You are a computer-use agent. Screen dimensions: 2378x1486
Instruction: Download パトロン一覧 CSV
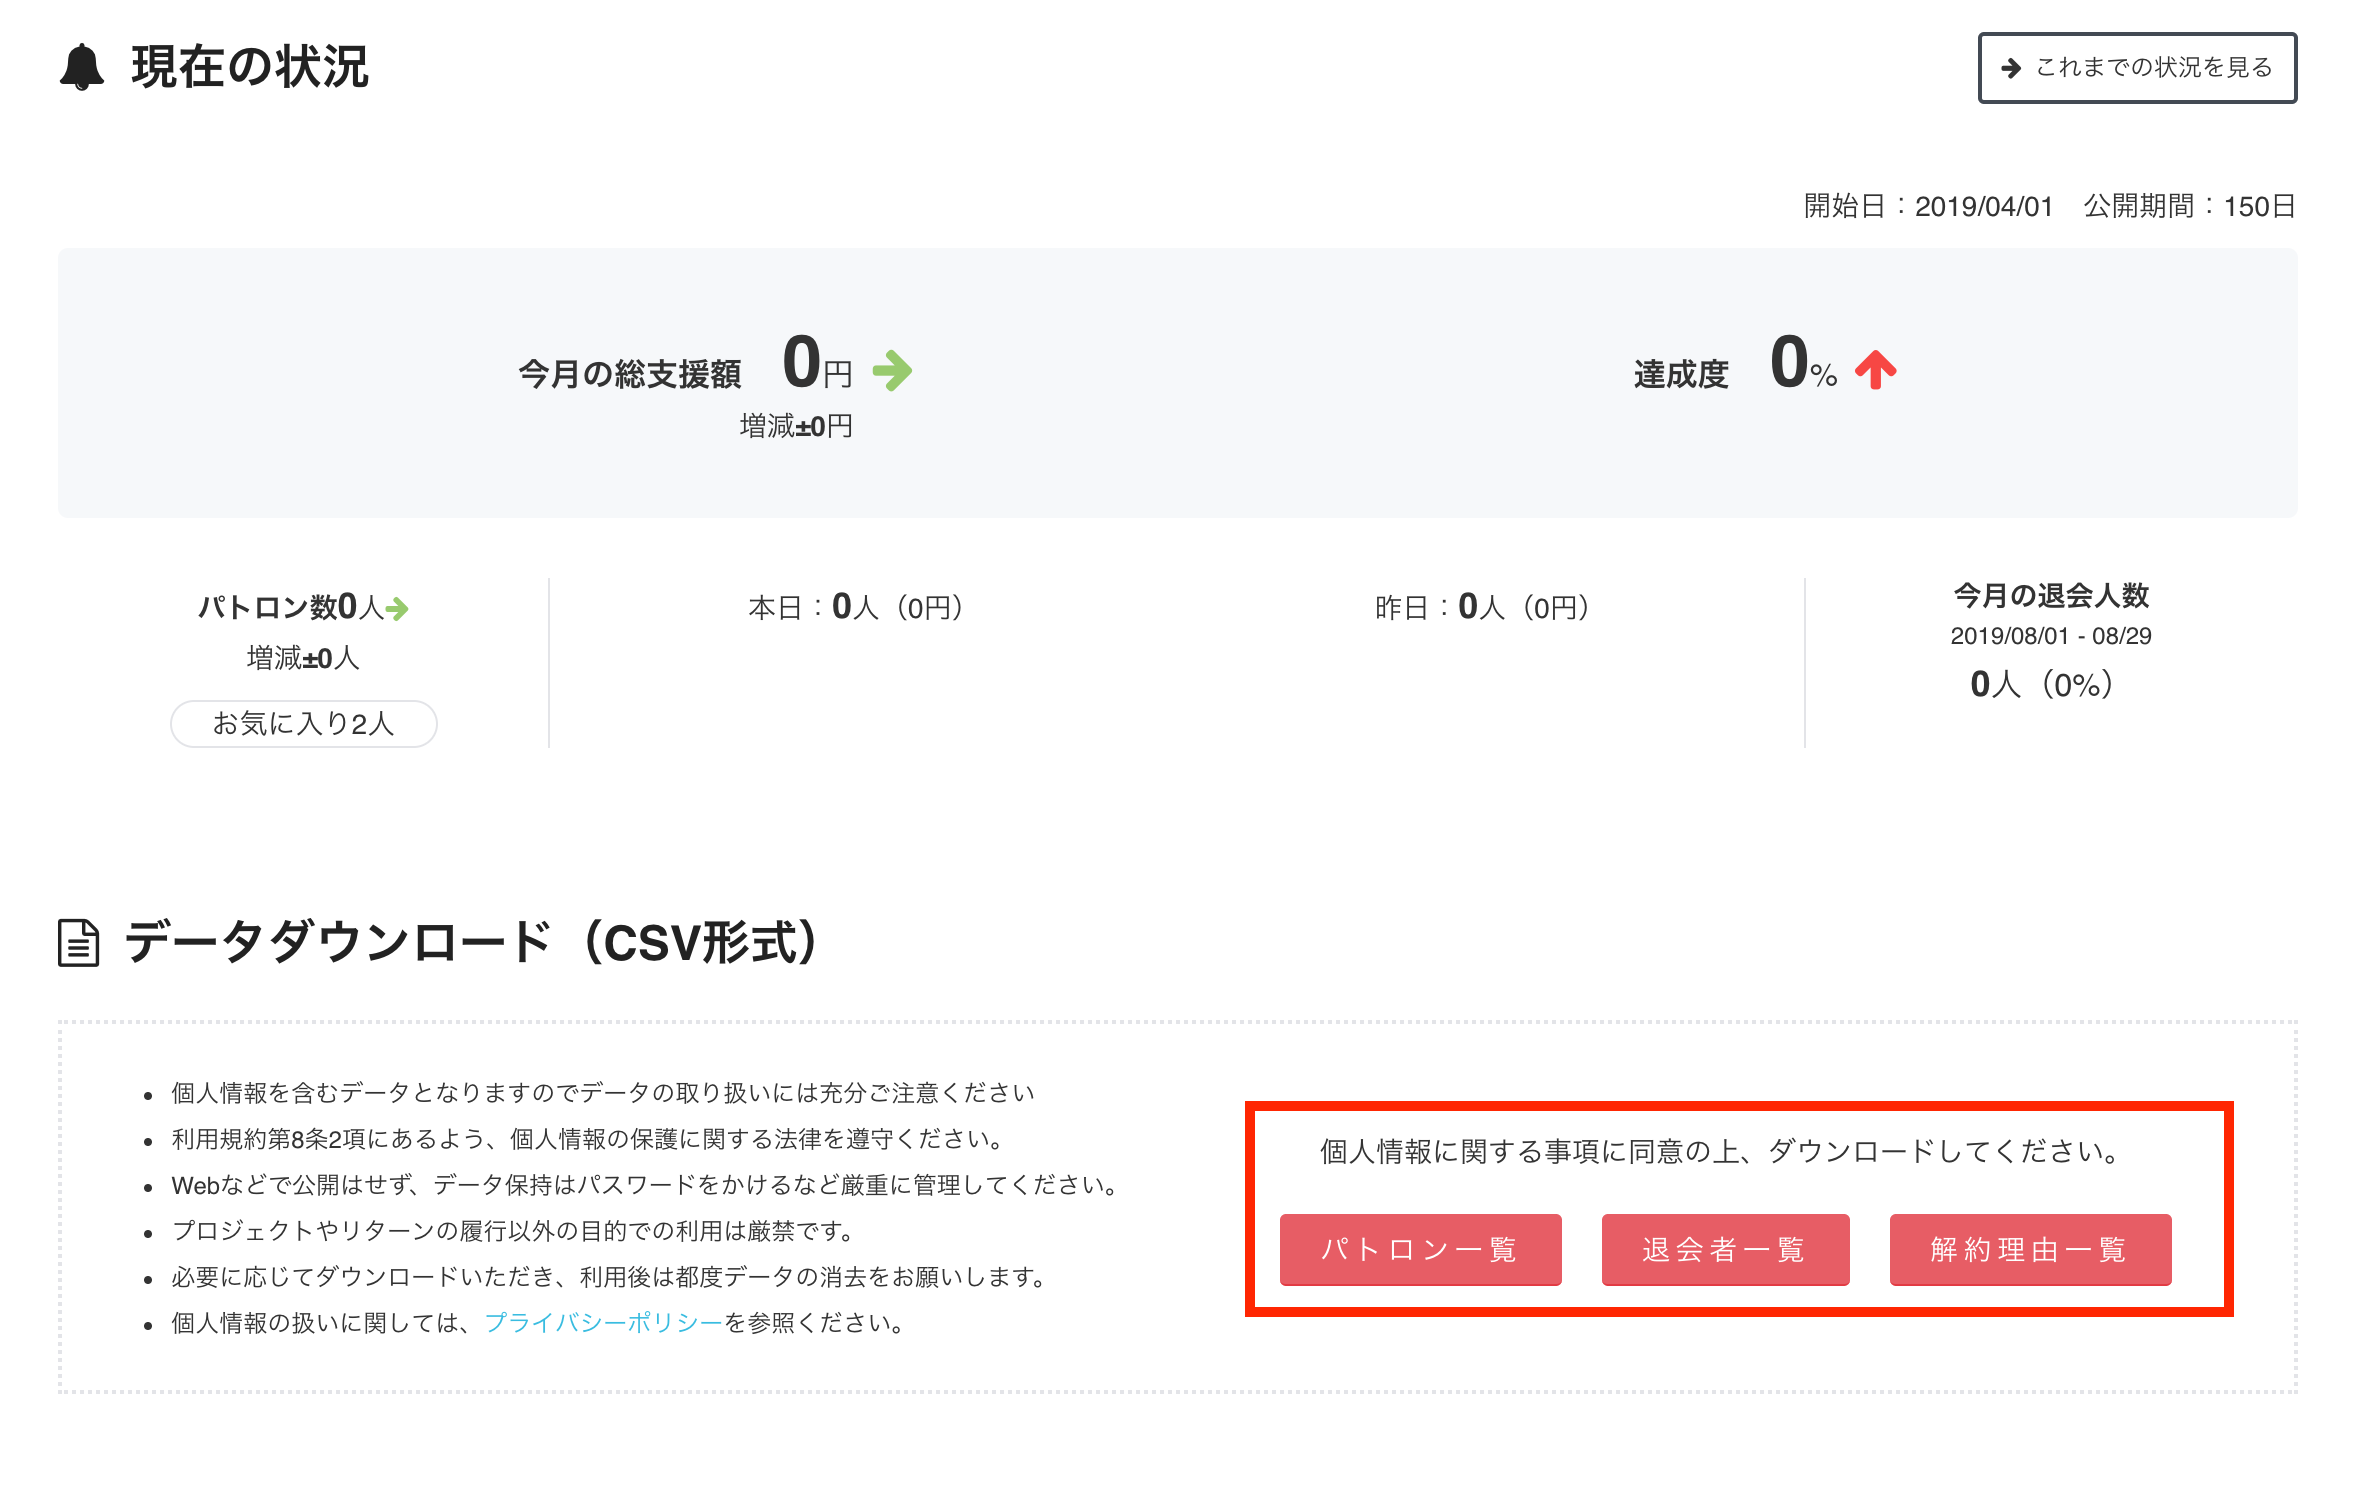point(1420,1249)
